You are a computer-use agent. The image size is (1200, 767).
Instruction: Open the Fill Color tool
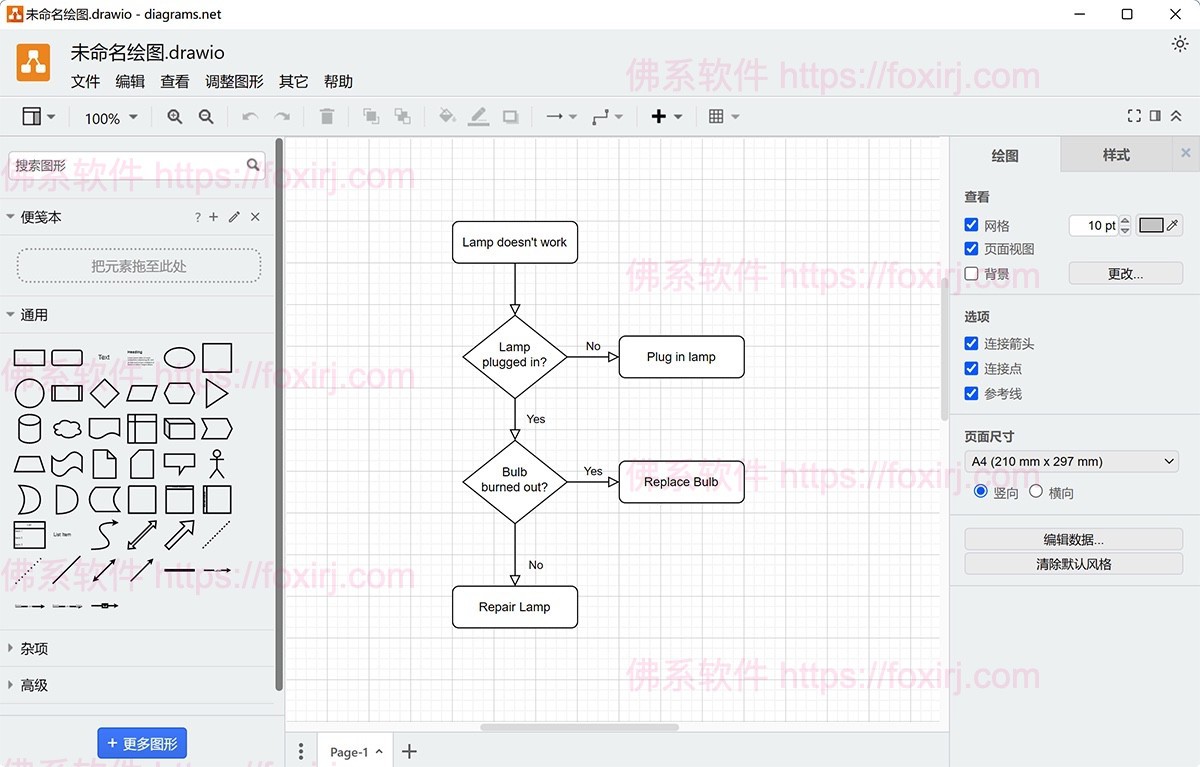447,117
